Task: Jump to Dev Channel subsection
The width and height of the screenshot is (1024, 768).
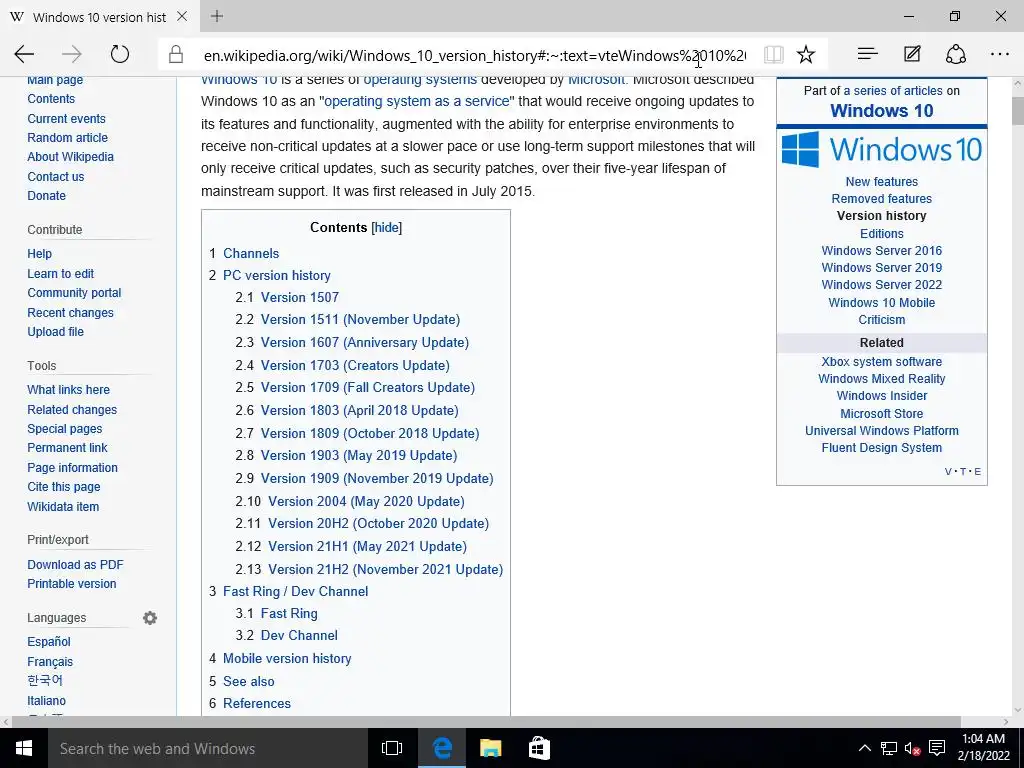Action: click(299, 635)
